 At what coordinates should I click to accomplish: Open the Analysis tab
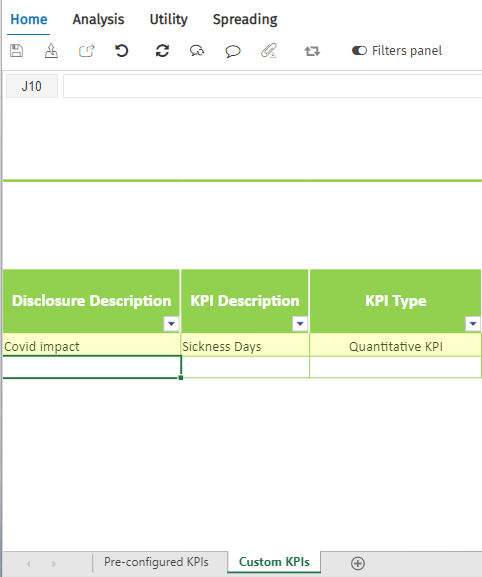98,19
